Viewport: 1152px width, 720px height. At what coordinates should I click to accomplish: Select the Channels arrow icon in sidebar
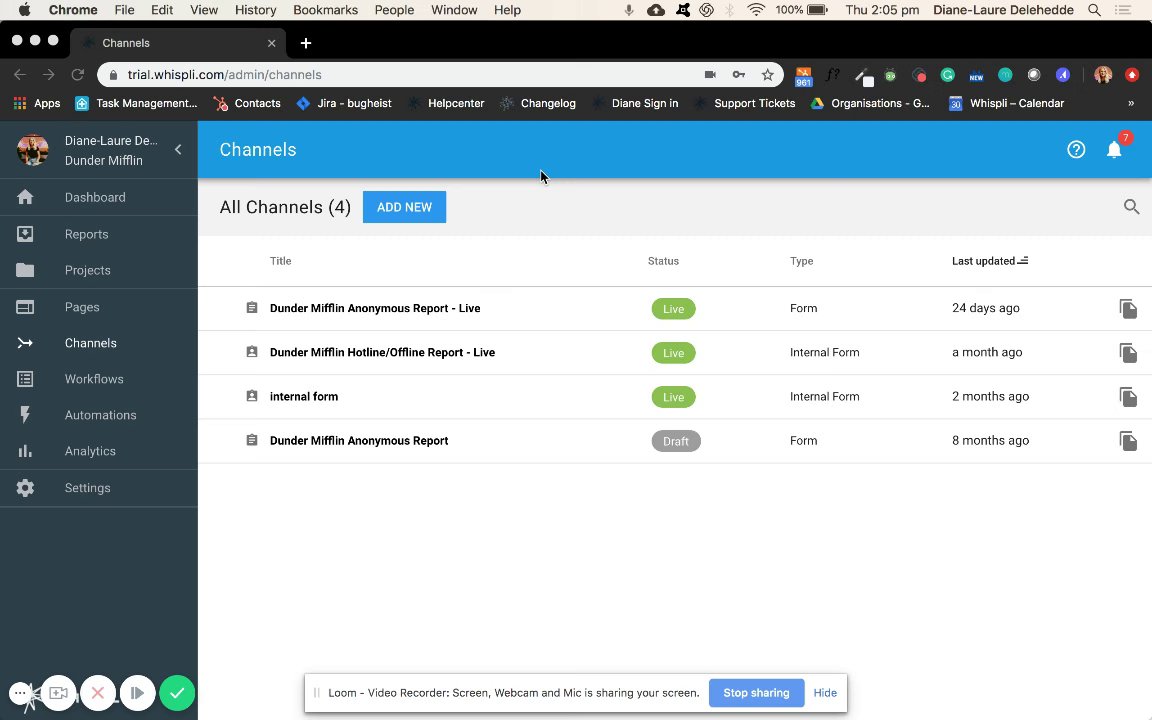click(25, 343)
